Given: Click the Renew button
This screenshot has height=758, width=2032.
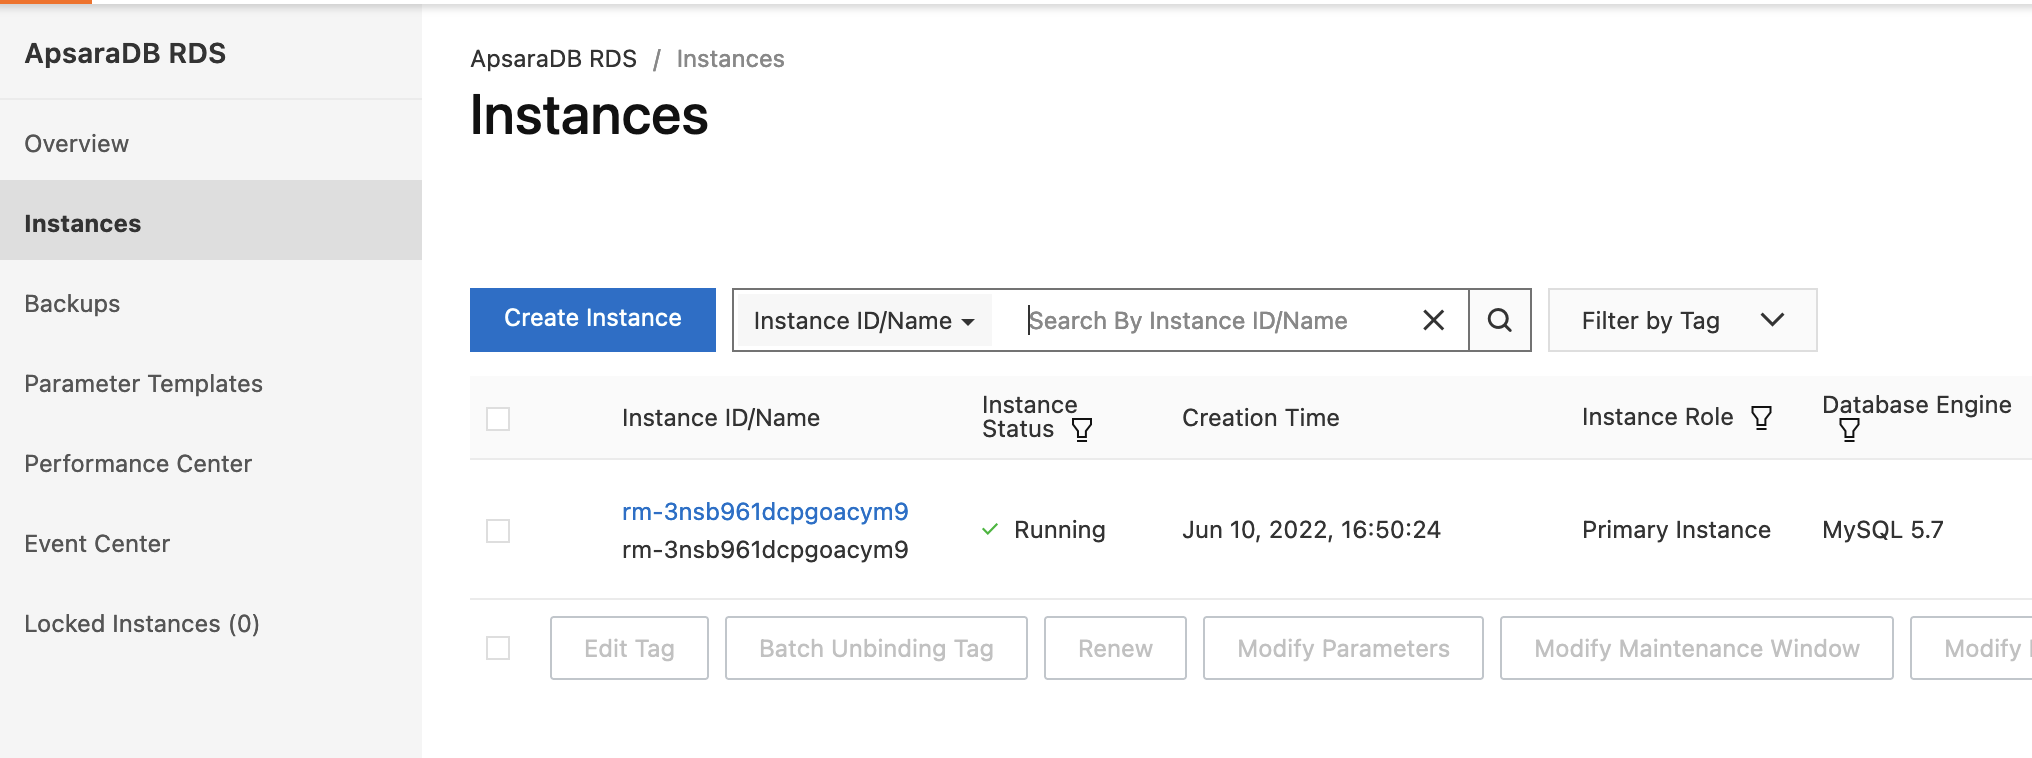Looking at the screenshot, I should [x=1115, y=648].
